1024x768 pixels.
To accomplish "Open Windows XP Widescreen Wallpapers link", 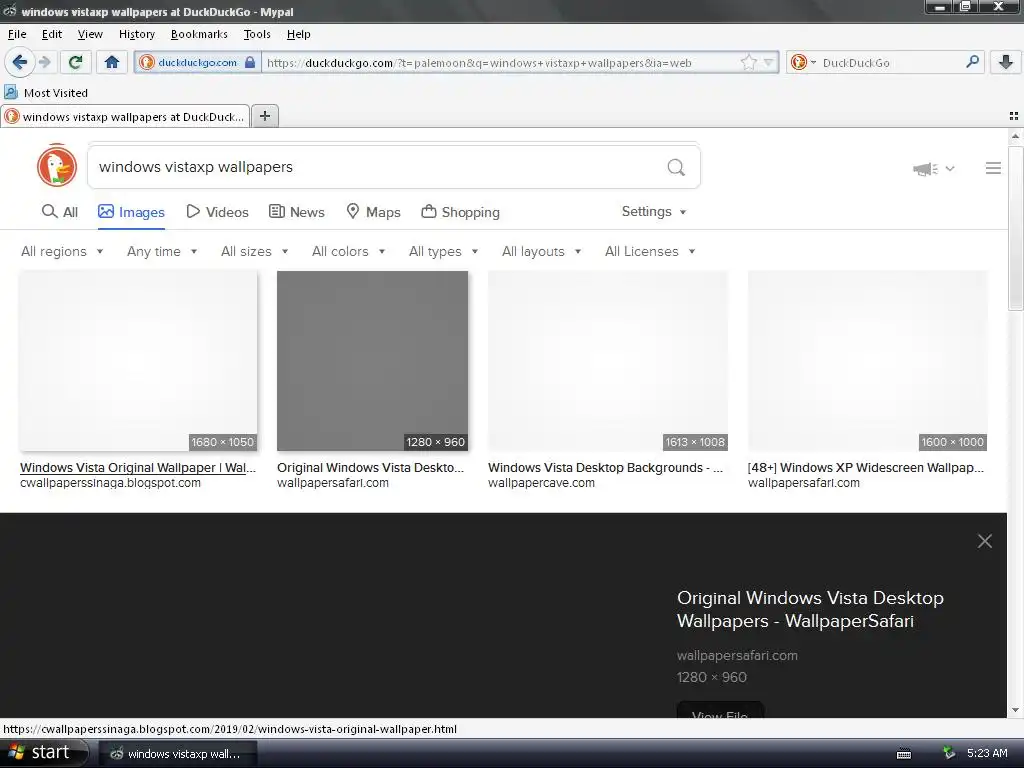I will (865, 468).
